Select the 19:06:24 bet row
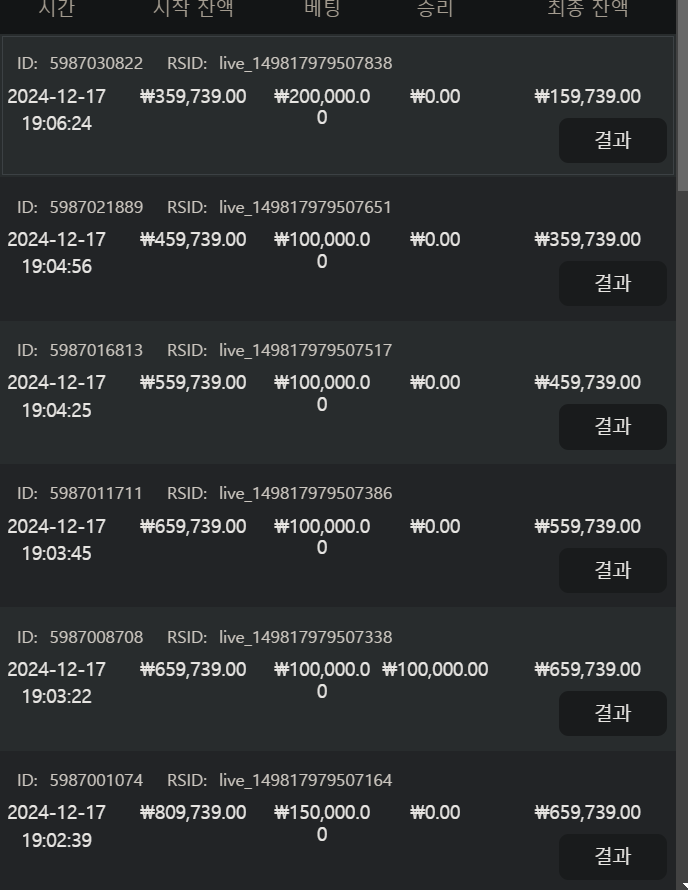 click(338, 106)
